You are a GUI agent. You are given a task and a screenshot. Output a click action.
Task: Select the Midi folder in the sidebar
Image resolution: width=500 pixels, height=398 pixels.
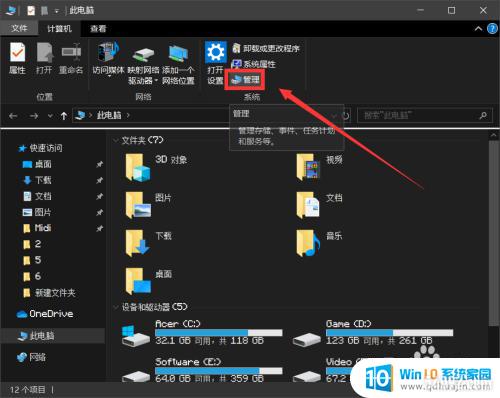37,228
